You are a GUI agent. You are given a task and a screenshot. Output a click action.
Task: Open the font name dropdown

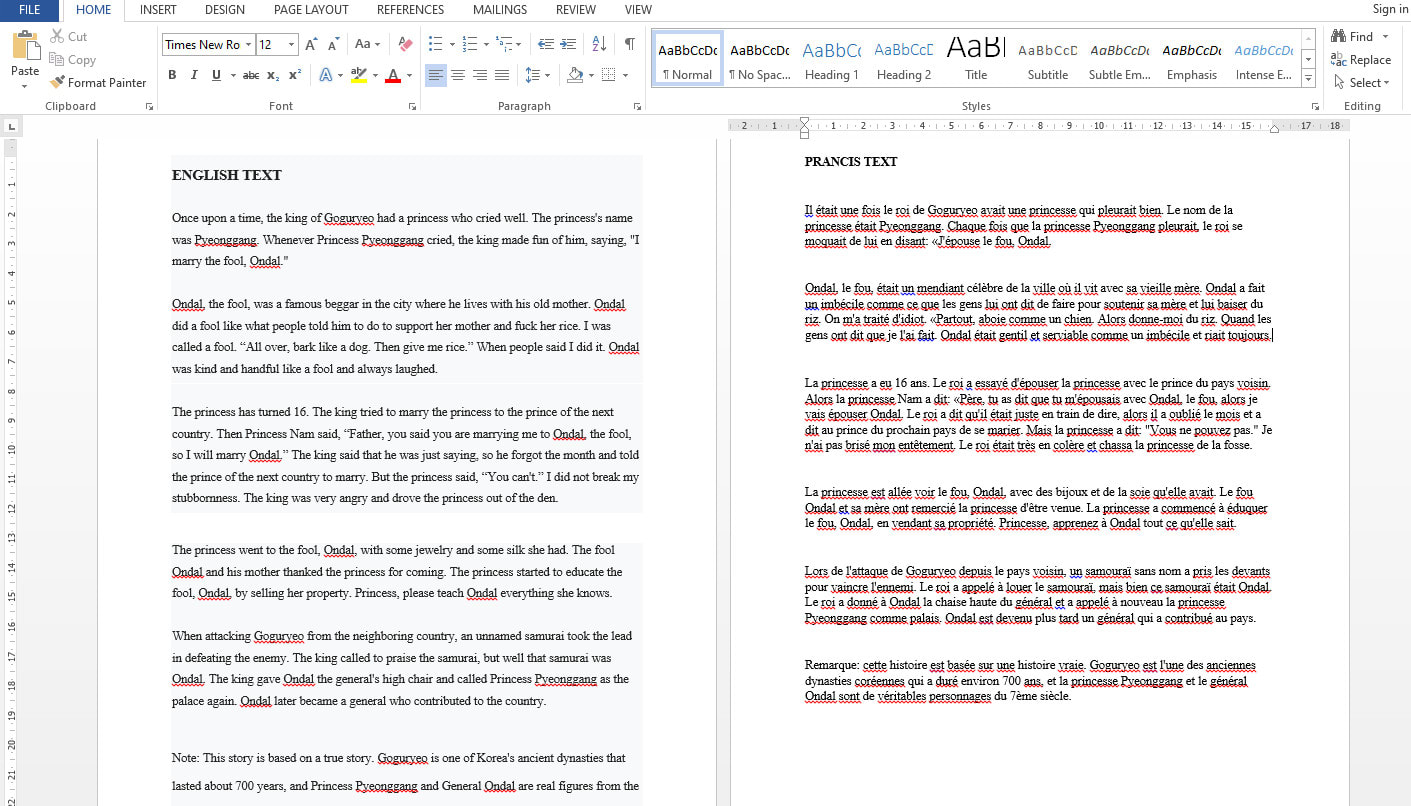click(248, 44)
